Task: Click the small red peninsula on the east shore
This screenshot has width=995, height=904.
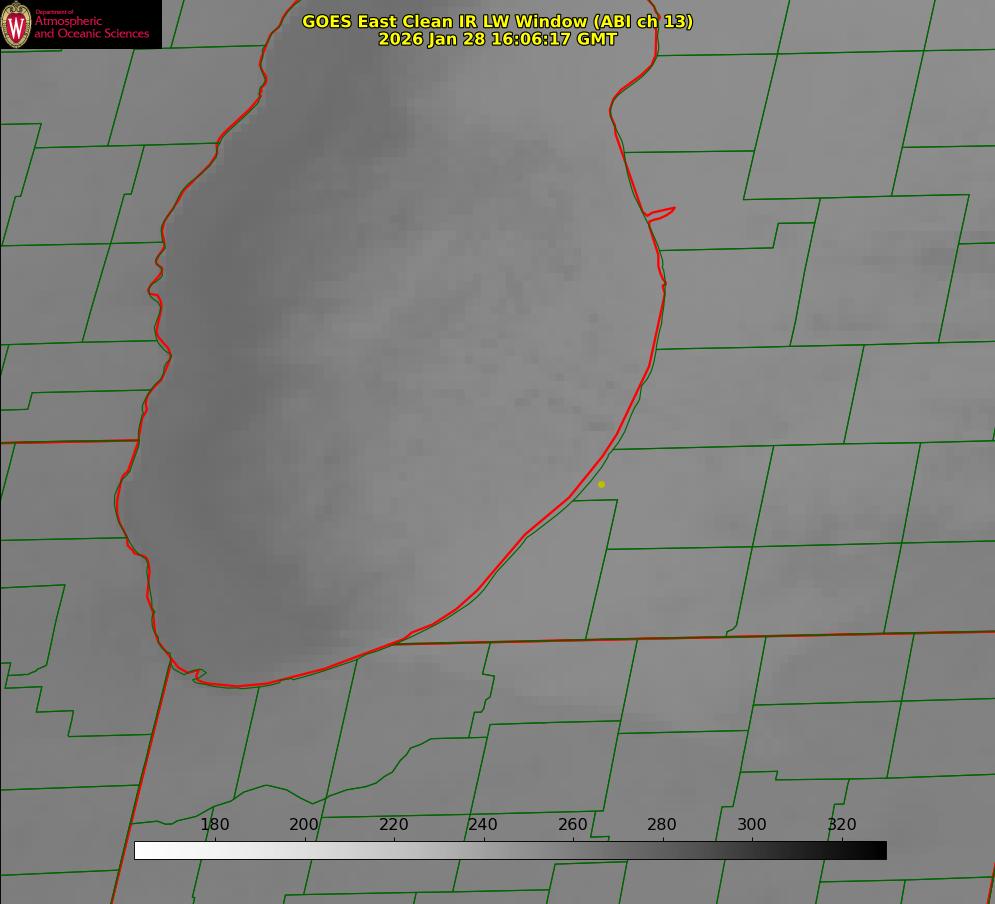Action: (662, 212)
